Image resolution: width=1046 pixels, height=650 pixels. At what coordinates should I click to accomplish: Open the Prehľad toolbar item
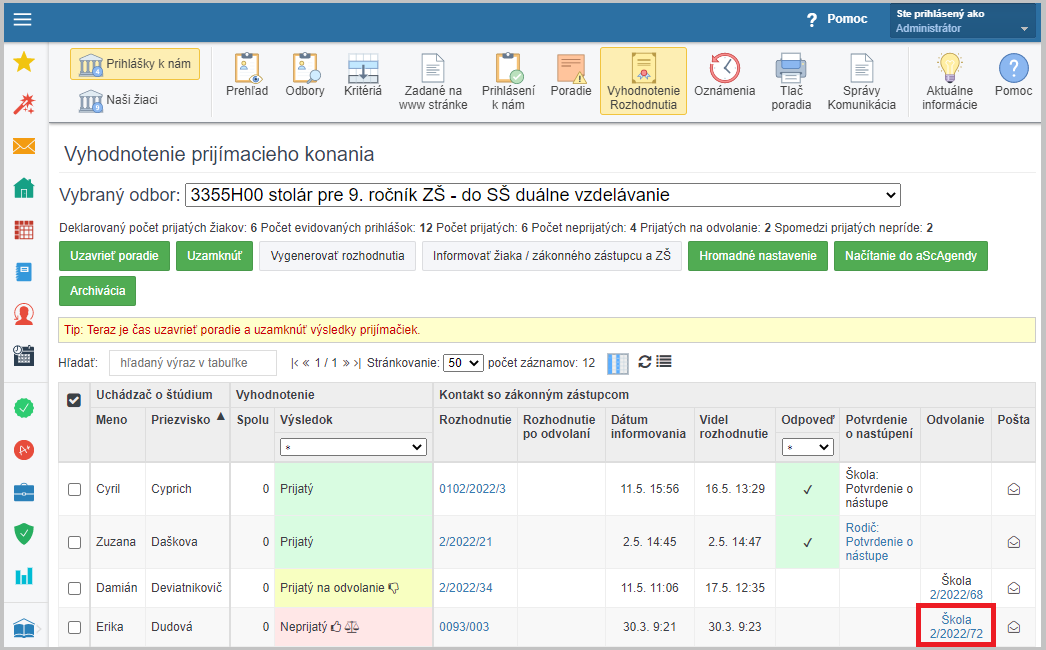[x=247, y=75]
